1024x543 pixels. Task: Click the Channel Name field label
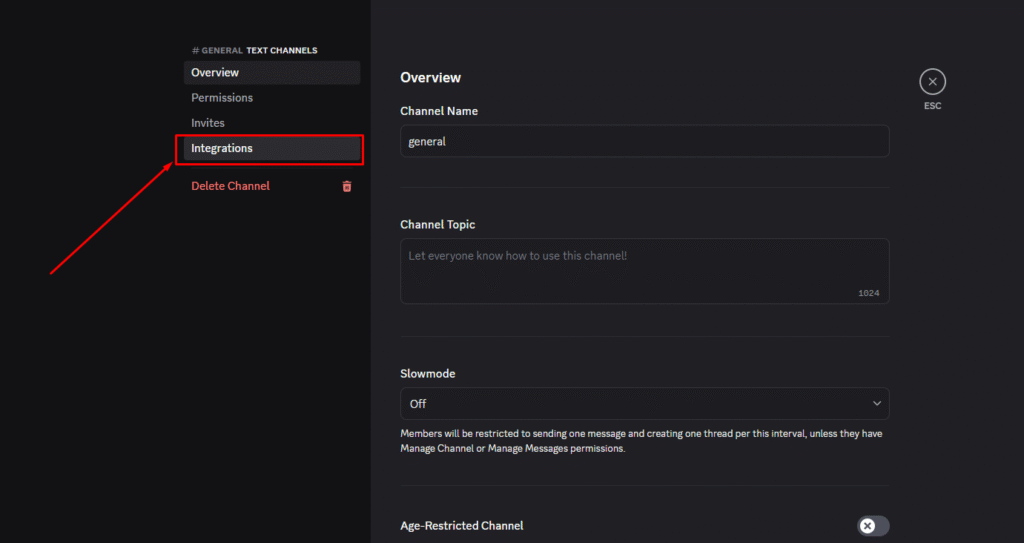pos(439,111)
